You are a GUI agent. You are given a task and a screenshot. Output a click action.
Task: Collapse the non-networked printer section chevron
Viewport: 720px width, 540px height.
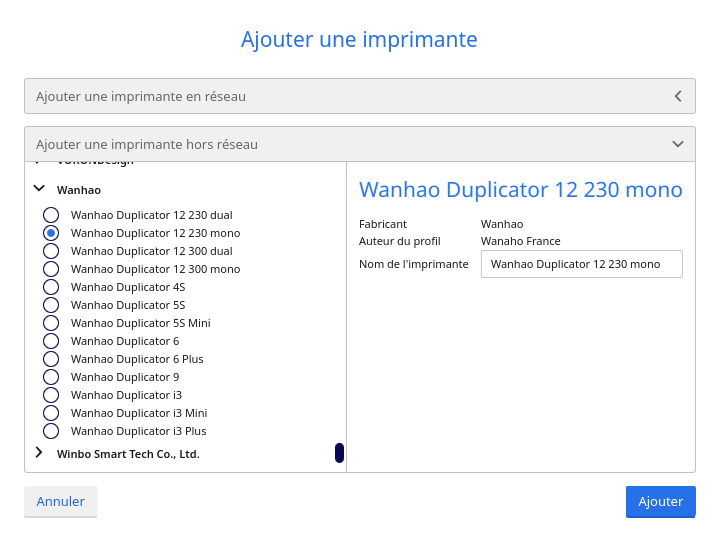coord(678,144)
